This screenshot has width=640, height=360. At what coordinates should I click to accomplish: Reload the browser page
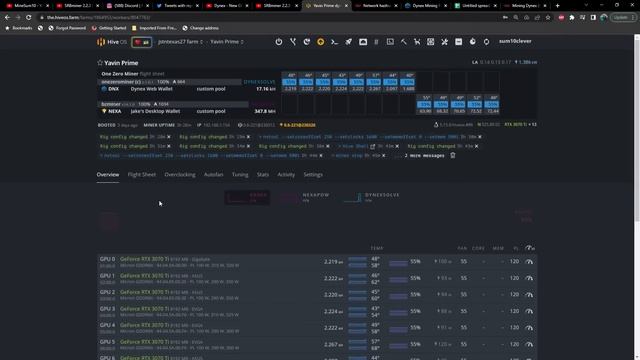click(x=29, y=18)
